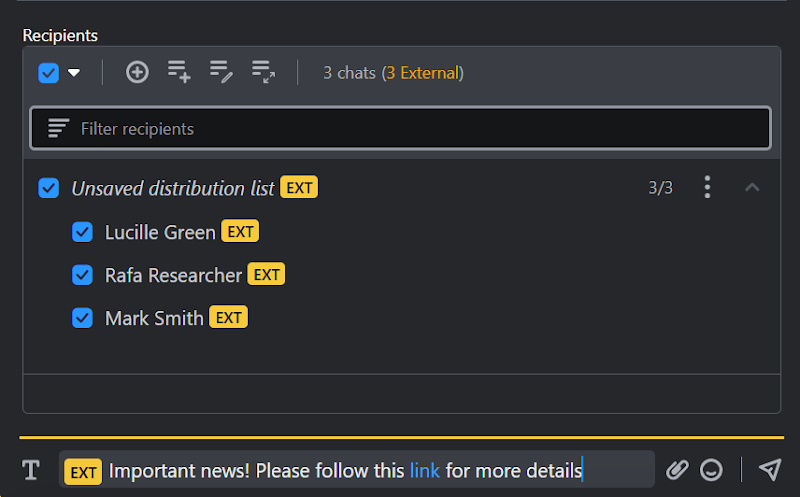Open the dropdown arrow beside select-all checkbox
The height and width of the screenshot is (497, 800).
(x=74, y=72)
